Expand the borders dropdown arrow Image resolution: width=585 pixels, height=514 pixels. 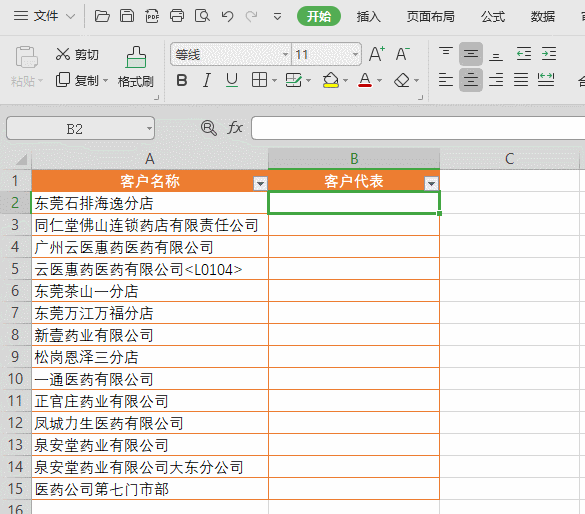[x=274, y=80]
